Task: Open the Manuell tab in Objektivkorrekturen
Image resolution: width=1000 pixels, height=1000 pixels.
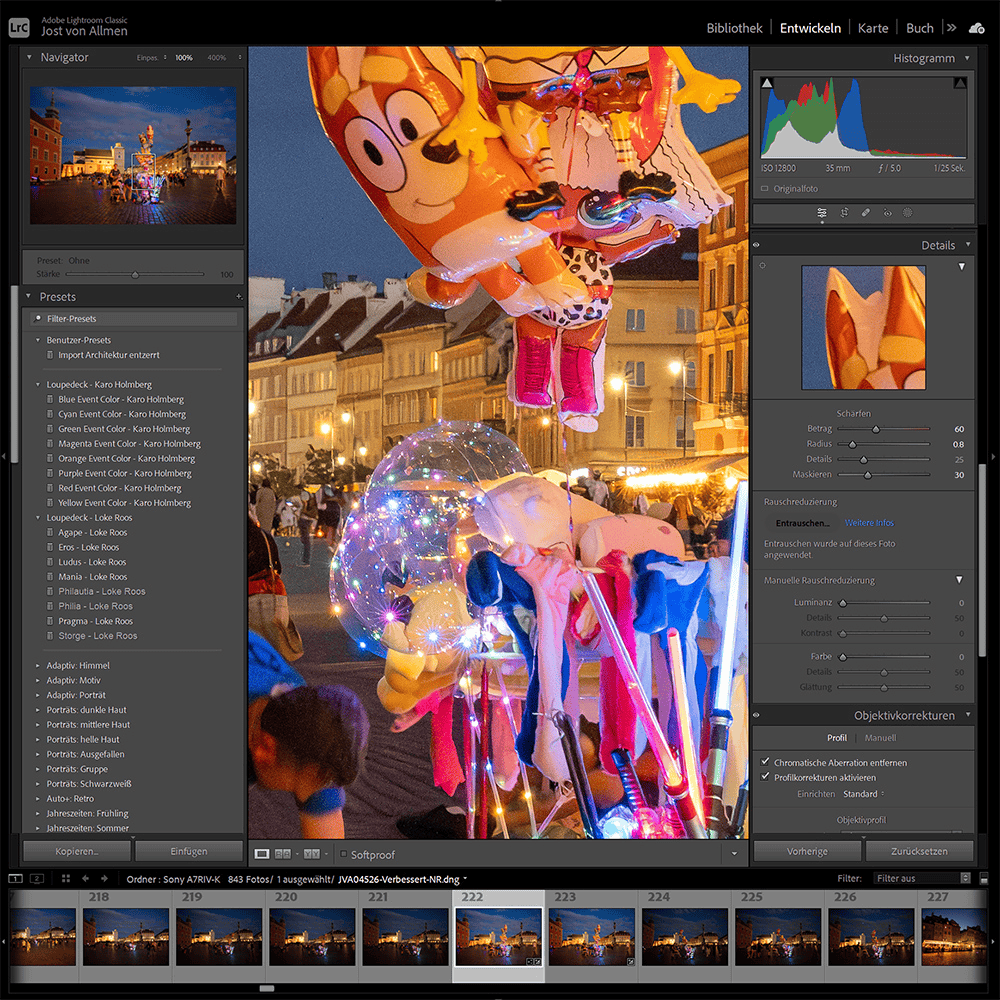Action: 880,738
